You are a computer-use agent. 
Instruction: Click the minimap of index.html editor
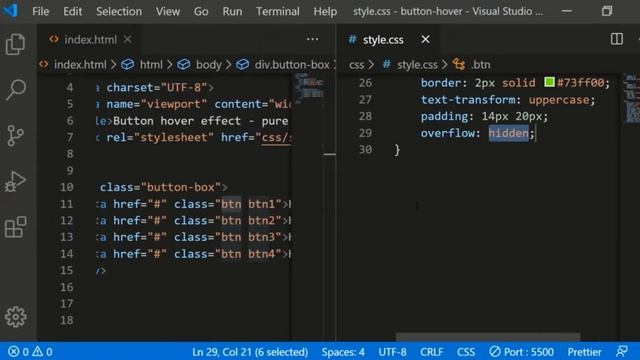click(x=309, y=88)
